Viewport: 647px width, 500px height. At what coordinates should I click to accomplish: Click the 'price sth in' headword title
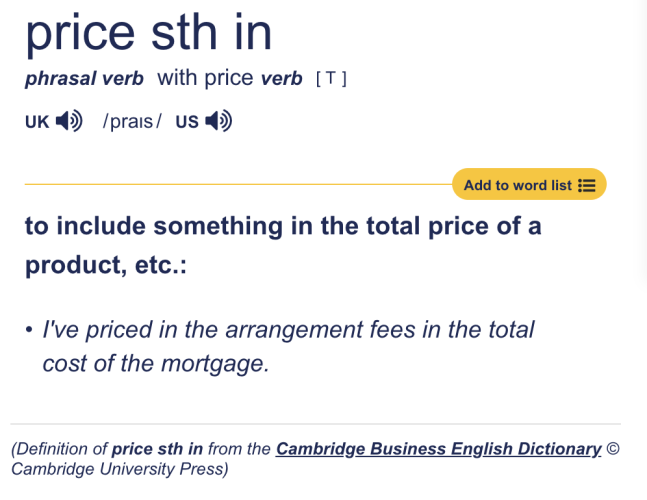(149, 32)
